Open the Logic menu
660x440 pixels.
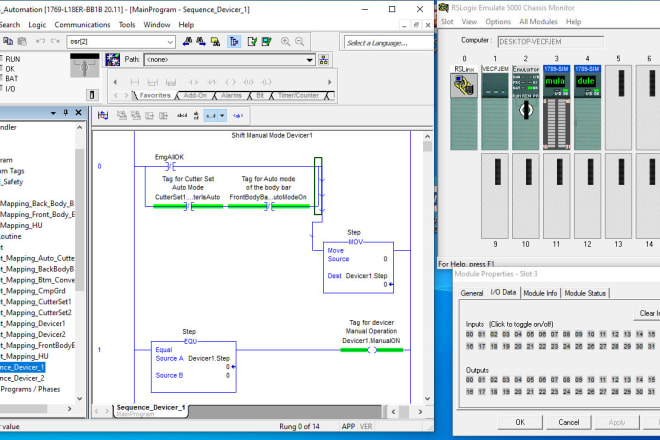37,25
